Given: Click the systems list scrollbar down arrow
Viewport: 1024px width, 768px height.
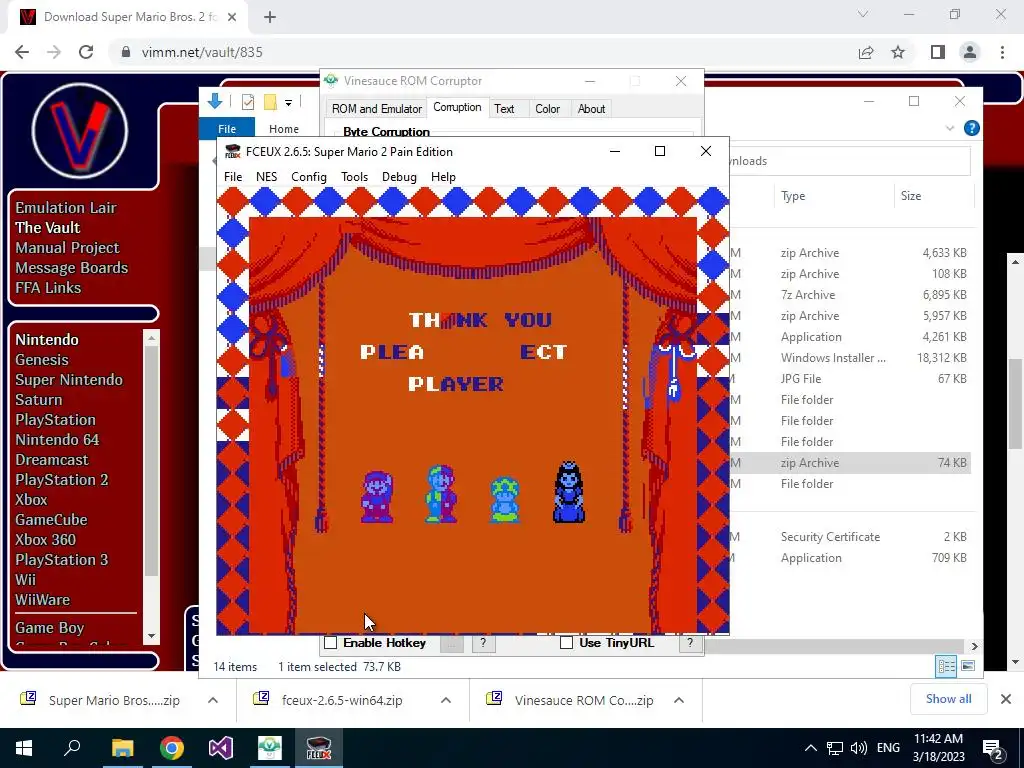Looking at the screenshot, I should [x=152, y=635].
